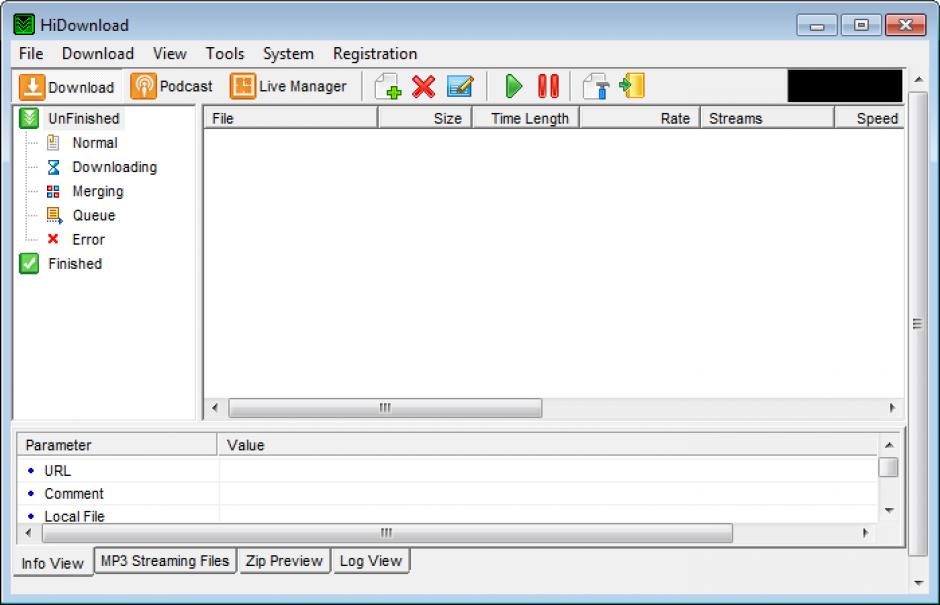Click the green start download arrow

[x=513, y=86]
